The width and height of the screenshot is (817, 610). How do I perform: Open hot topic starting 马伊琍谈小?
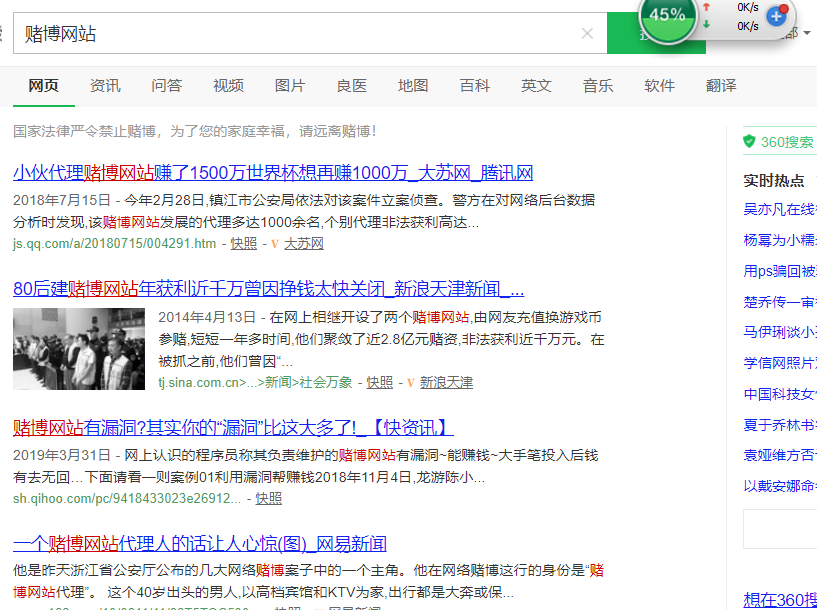pos(780,332)
